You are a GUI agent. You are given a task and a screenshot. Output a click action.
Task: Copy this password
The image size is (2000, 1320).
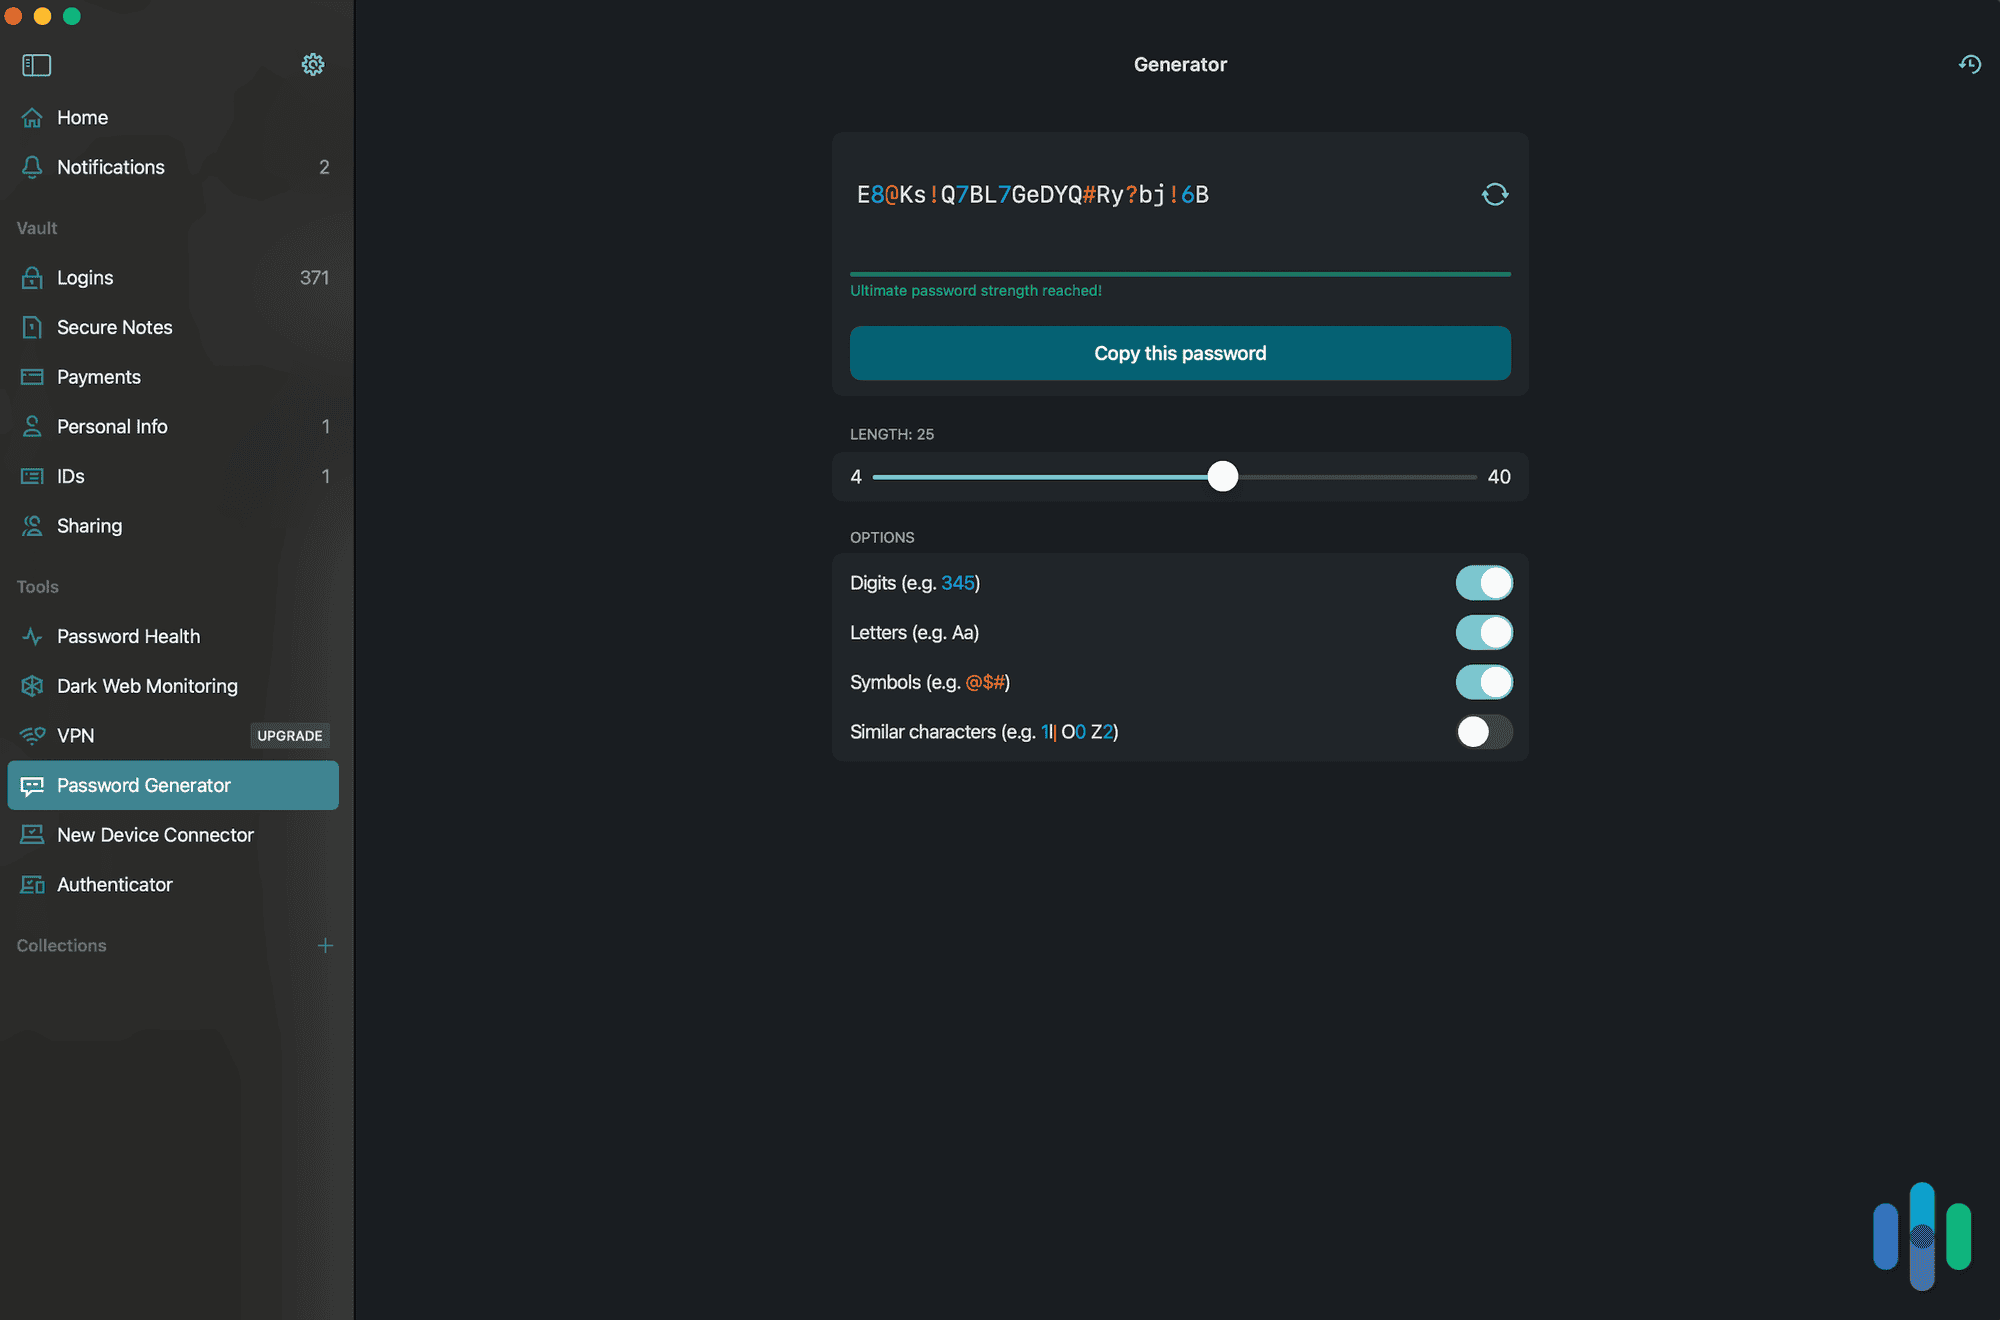1180,353
